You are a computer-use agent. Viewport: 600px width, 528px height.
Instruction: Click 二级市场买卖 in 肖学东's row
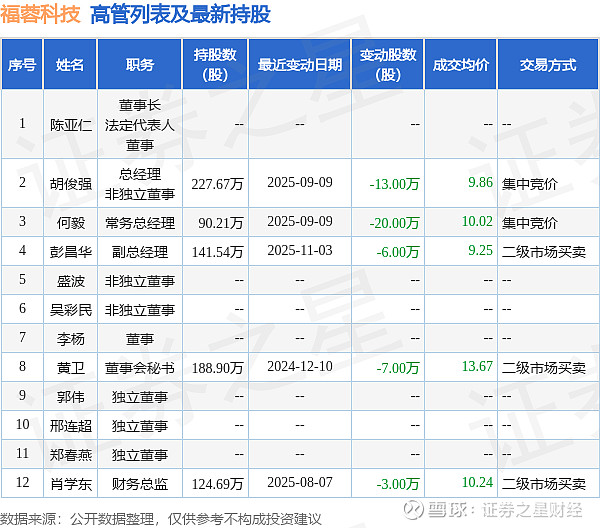[544, 484]
